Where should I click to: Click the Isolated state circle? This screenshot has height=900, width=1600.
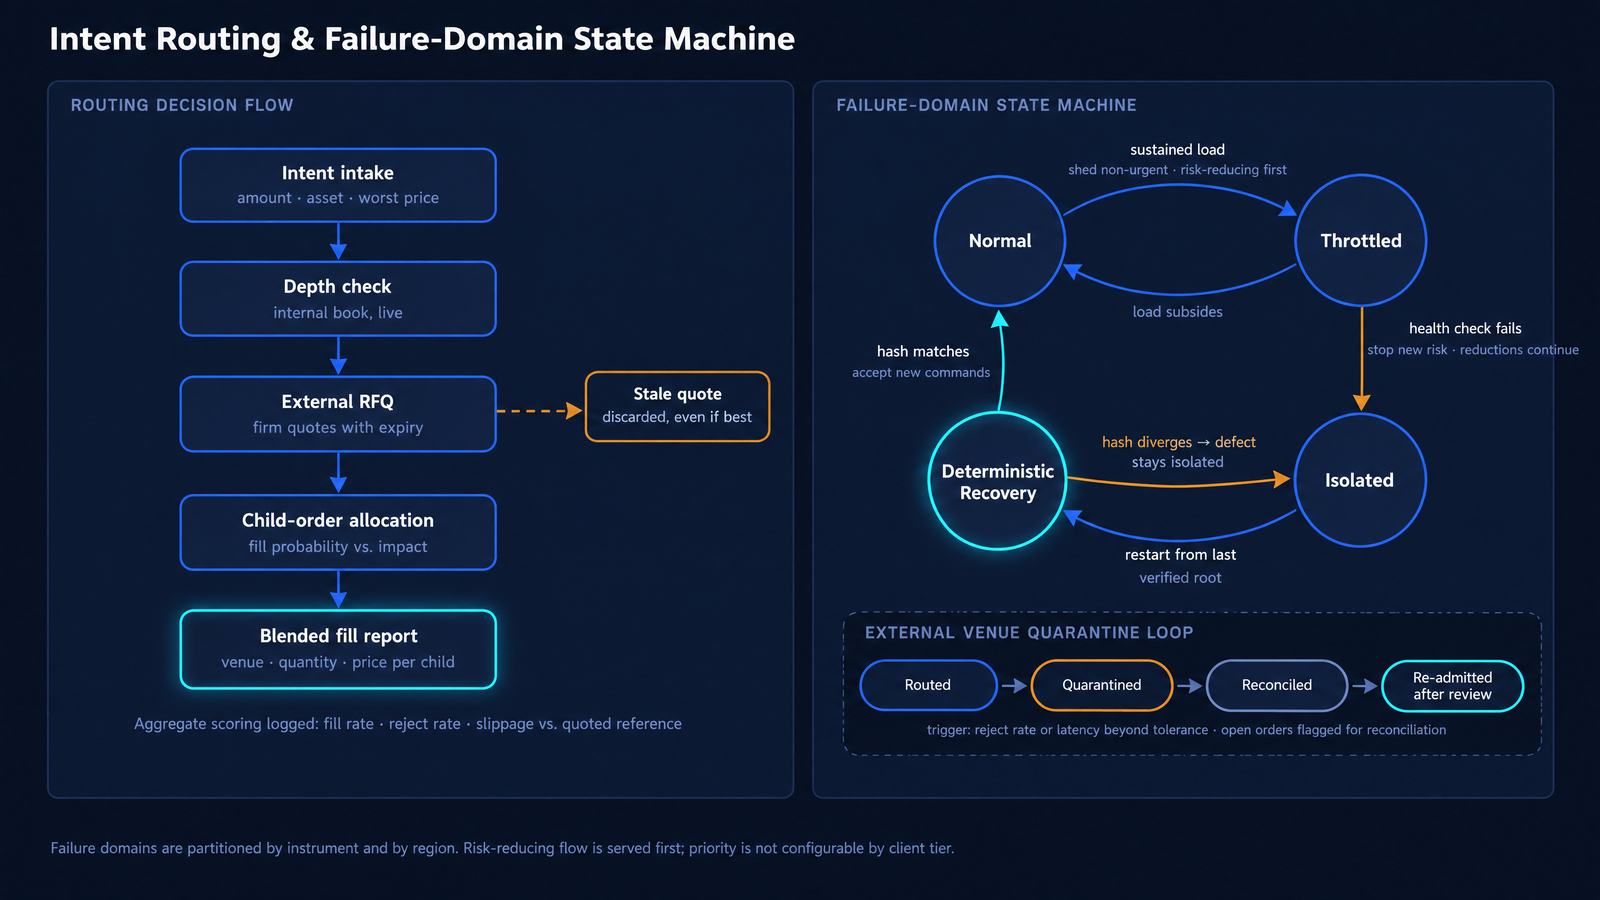[x=1360, y=480]
